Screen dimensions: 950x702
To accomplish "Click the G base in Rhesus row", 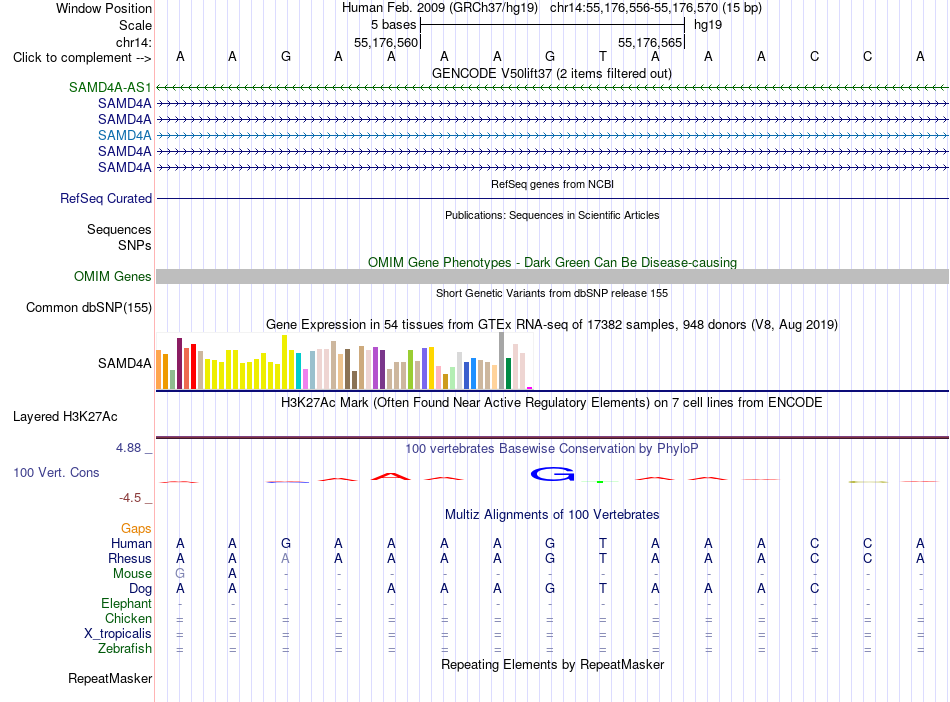I will point(550,558).
